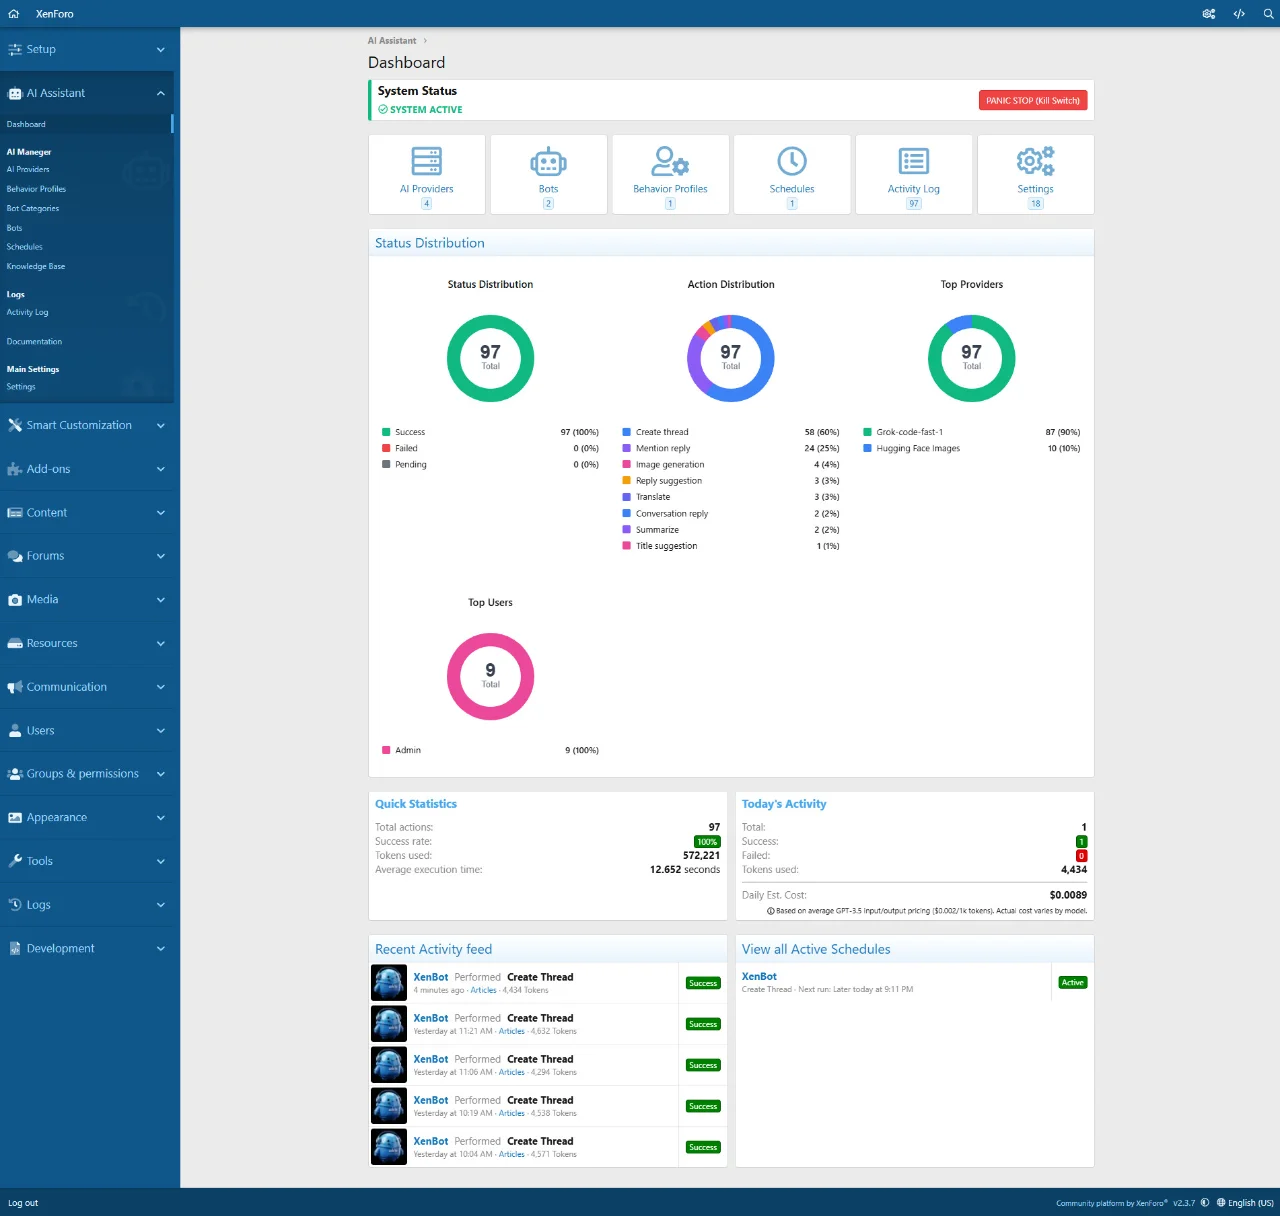Click the Settings gears icon tile

coord(1035,162)
